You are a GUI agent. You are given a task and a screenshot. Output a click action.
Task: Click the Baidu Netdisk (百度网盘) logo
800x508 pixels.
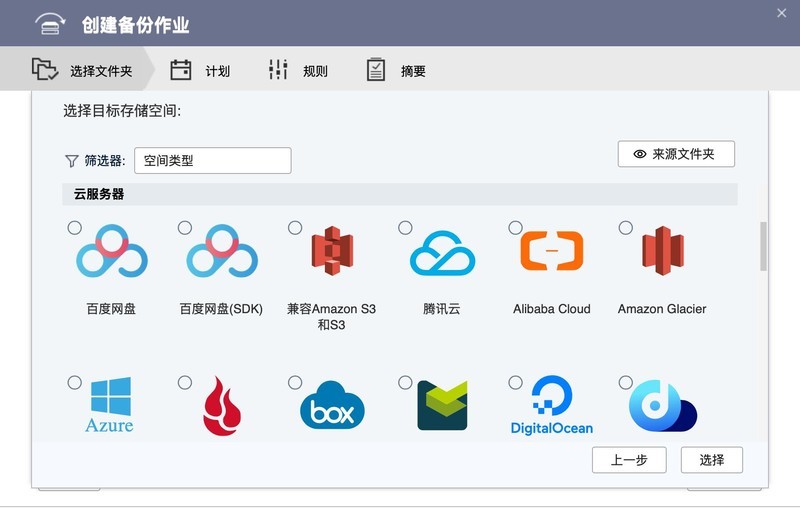pos(112,250)
